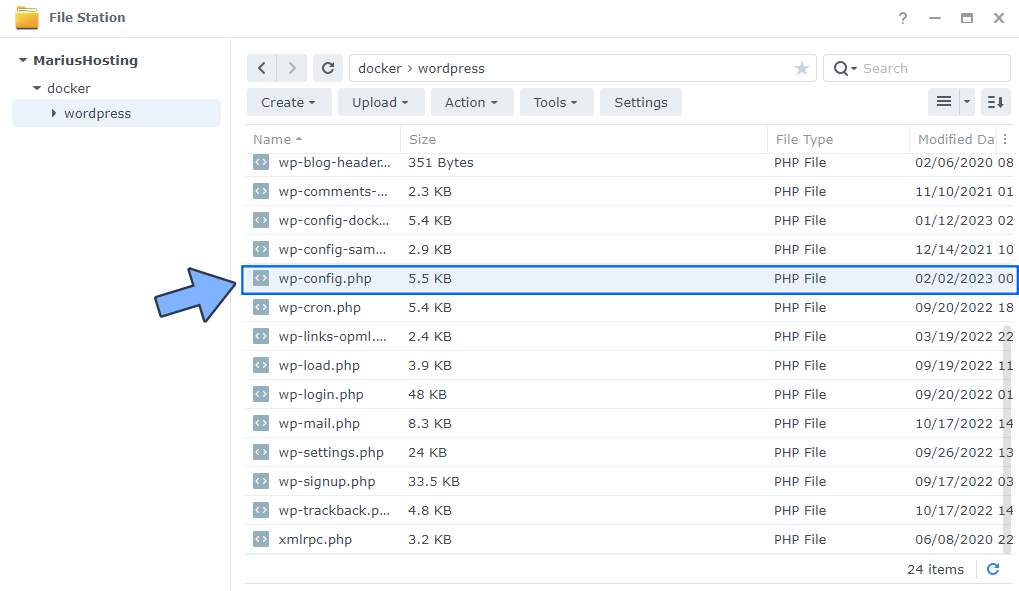The width and height of the screenshot is (1019, 591).
Task: Click the File Station folder logo
Action: point(27,18)
